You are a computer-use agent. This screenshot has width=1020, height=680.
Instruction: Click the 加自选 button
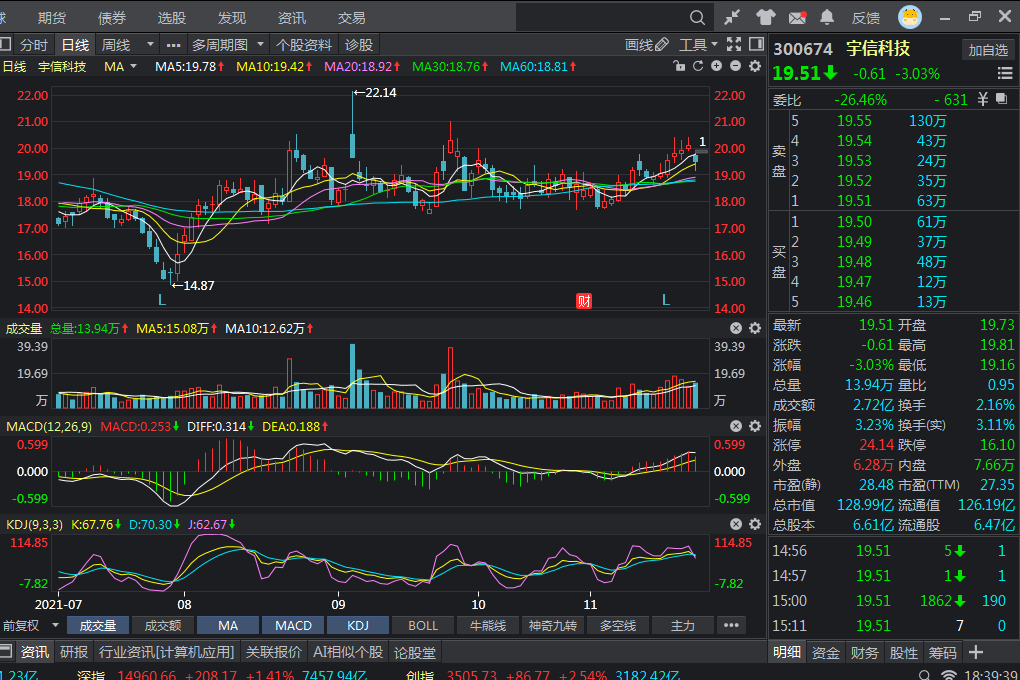coord(987,49)
